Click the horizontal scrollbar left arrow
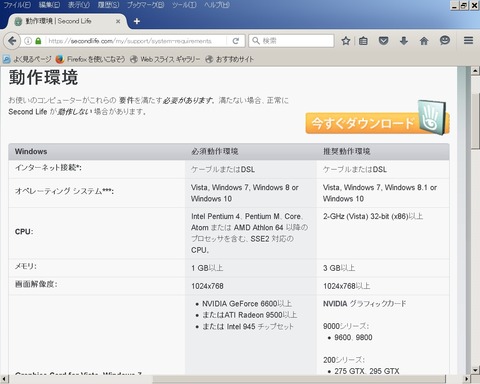 (x=4, y=379)
